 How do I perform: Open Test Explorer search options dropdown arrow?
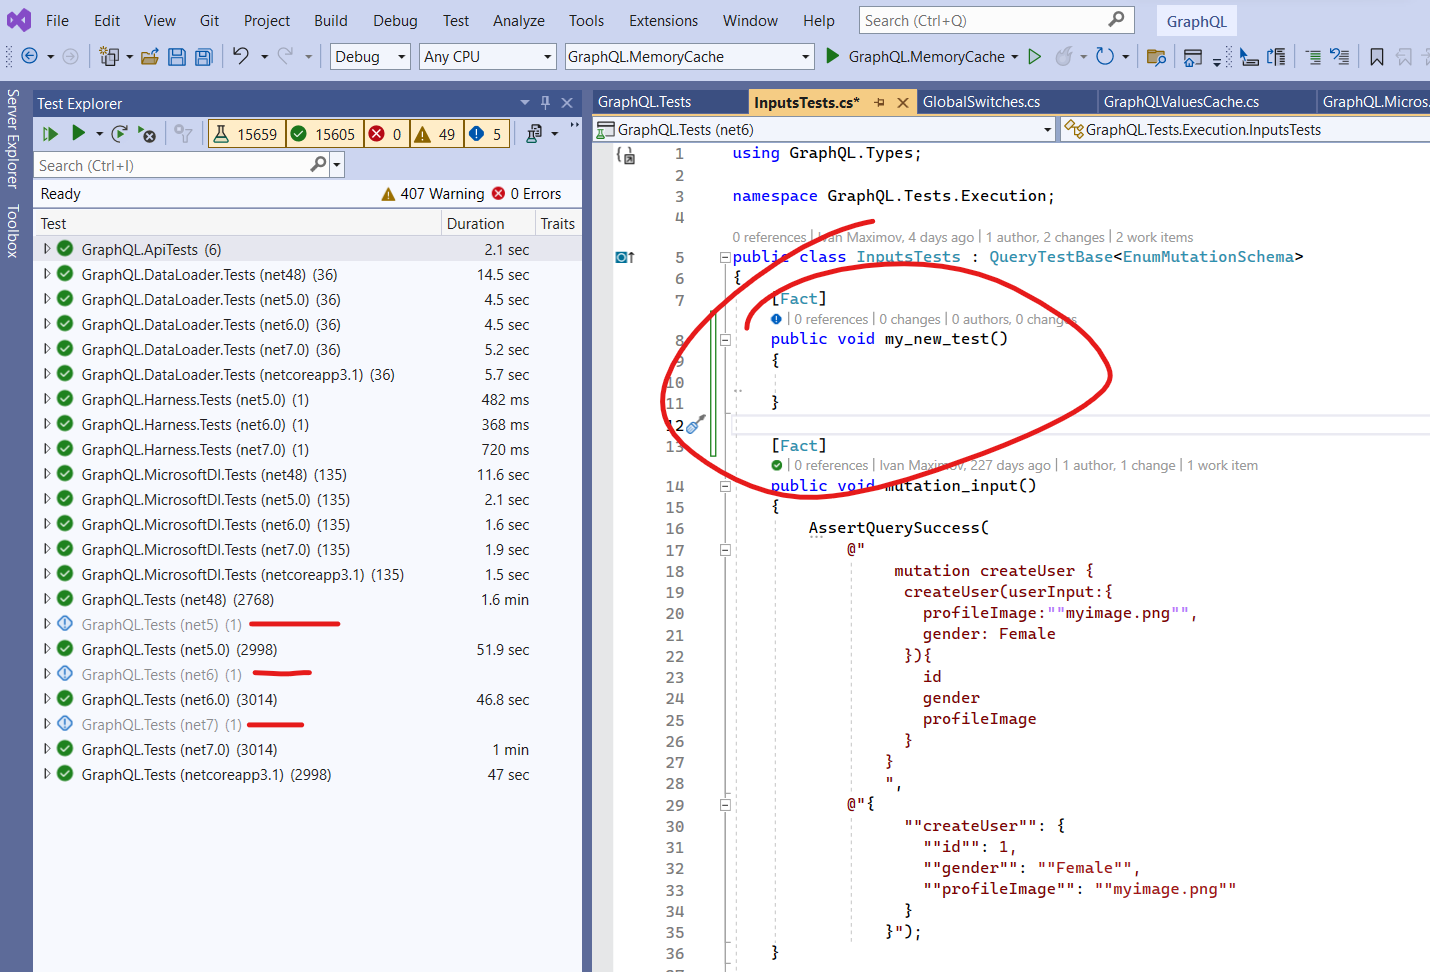click(337, 164)
